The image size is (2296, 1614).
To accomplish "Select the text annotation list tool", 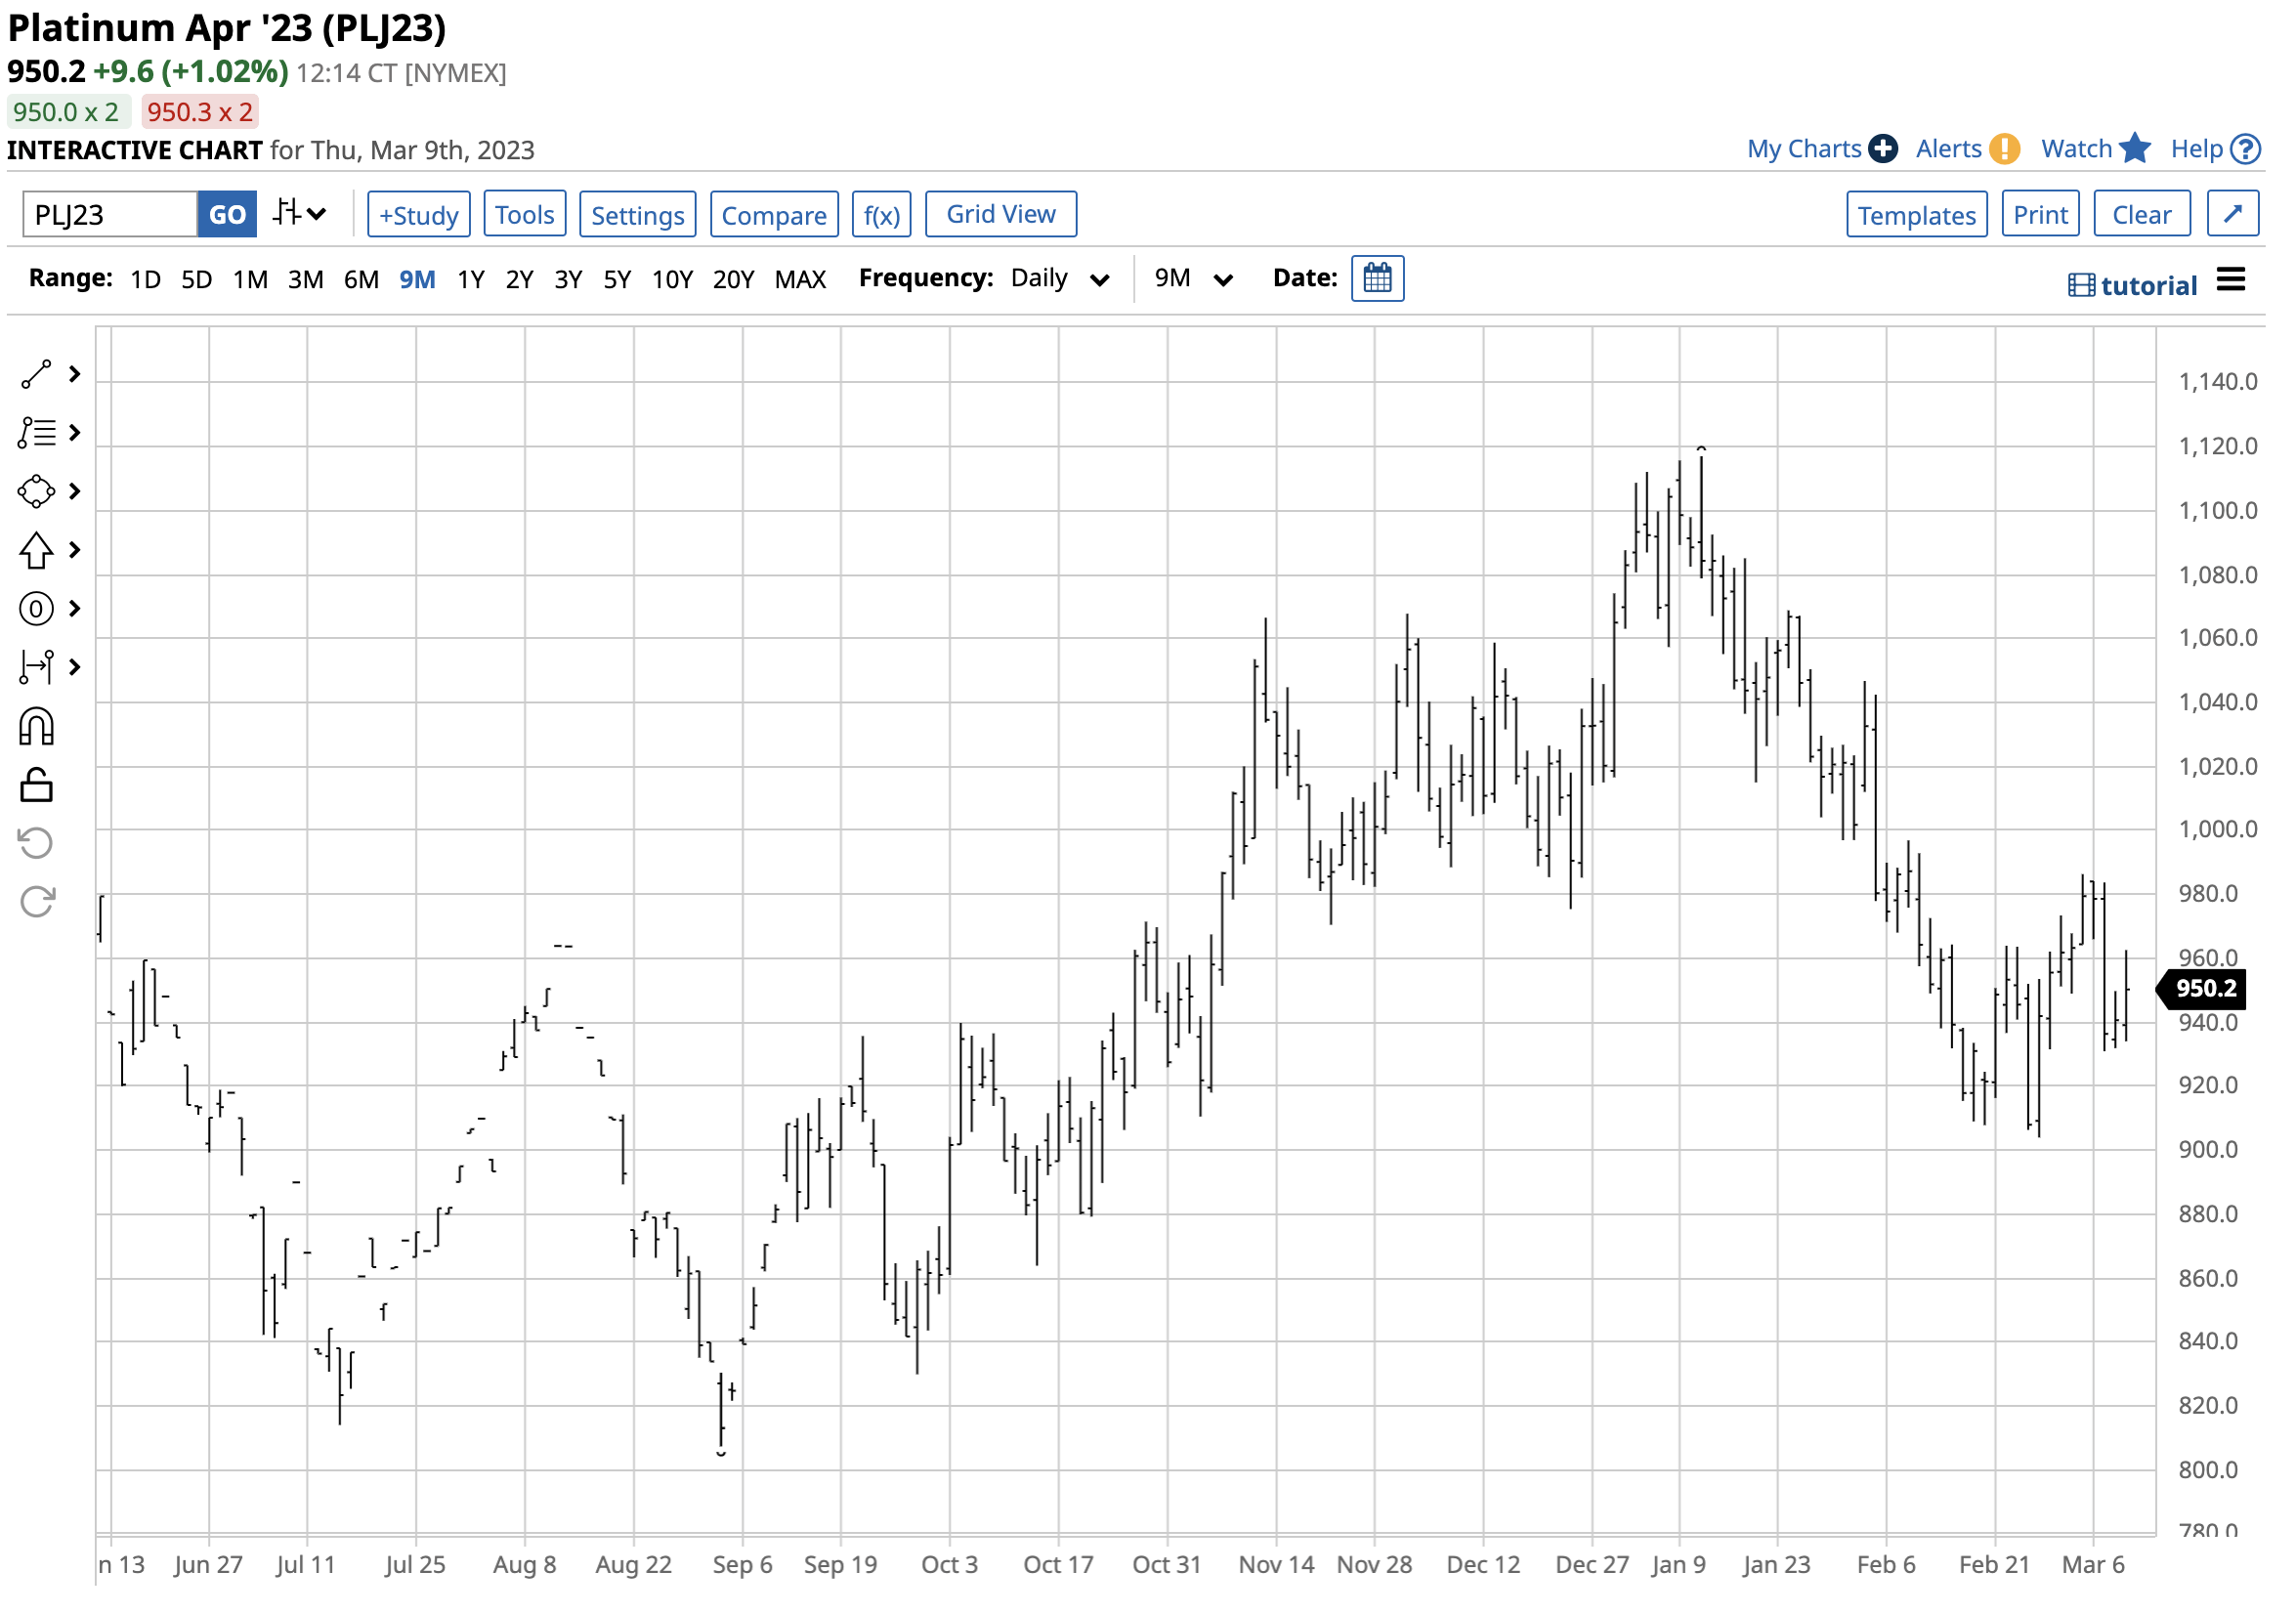I will click(x=36, y=433).
